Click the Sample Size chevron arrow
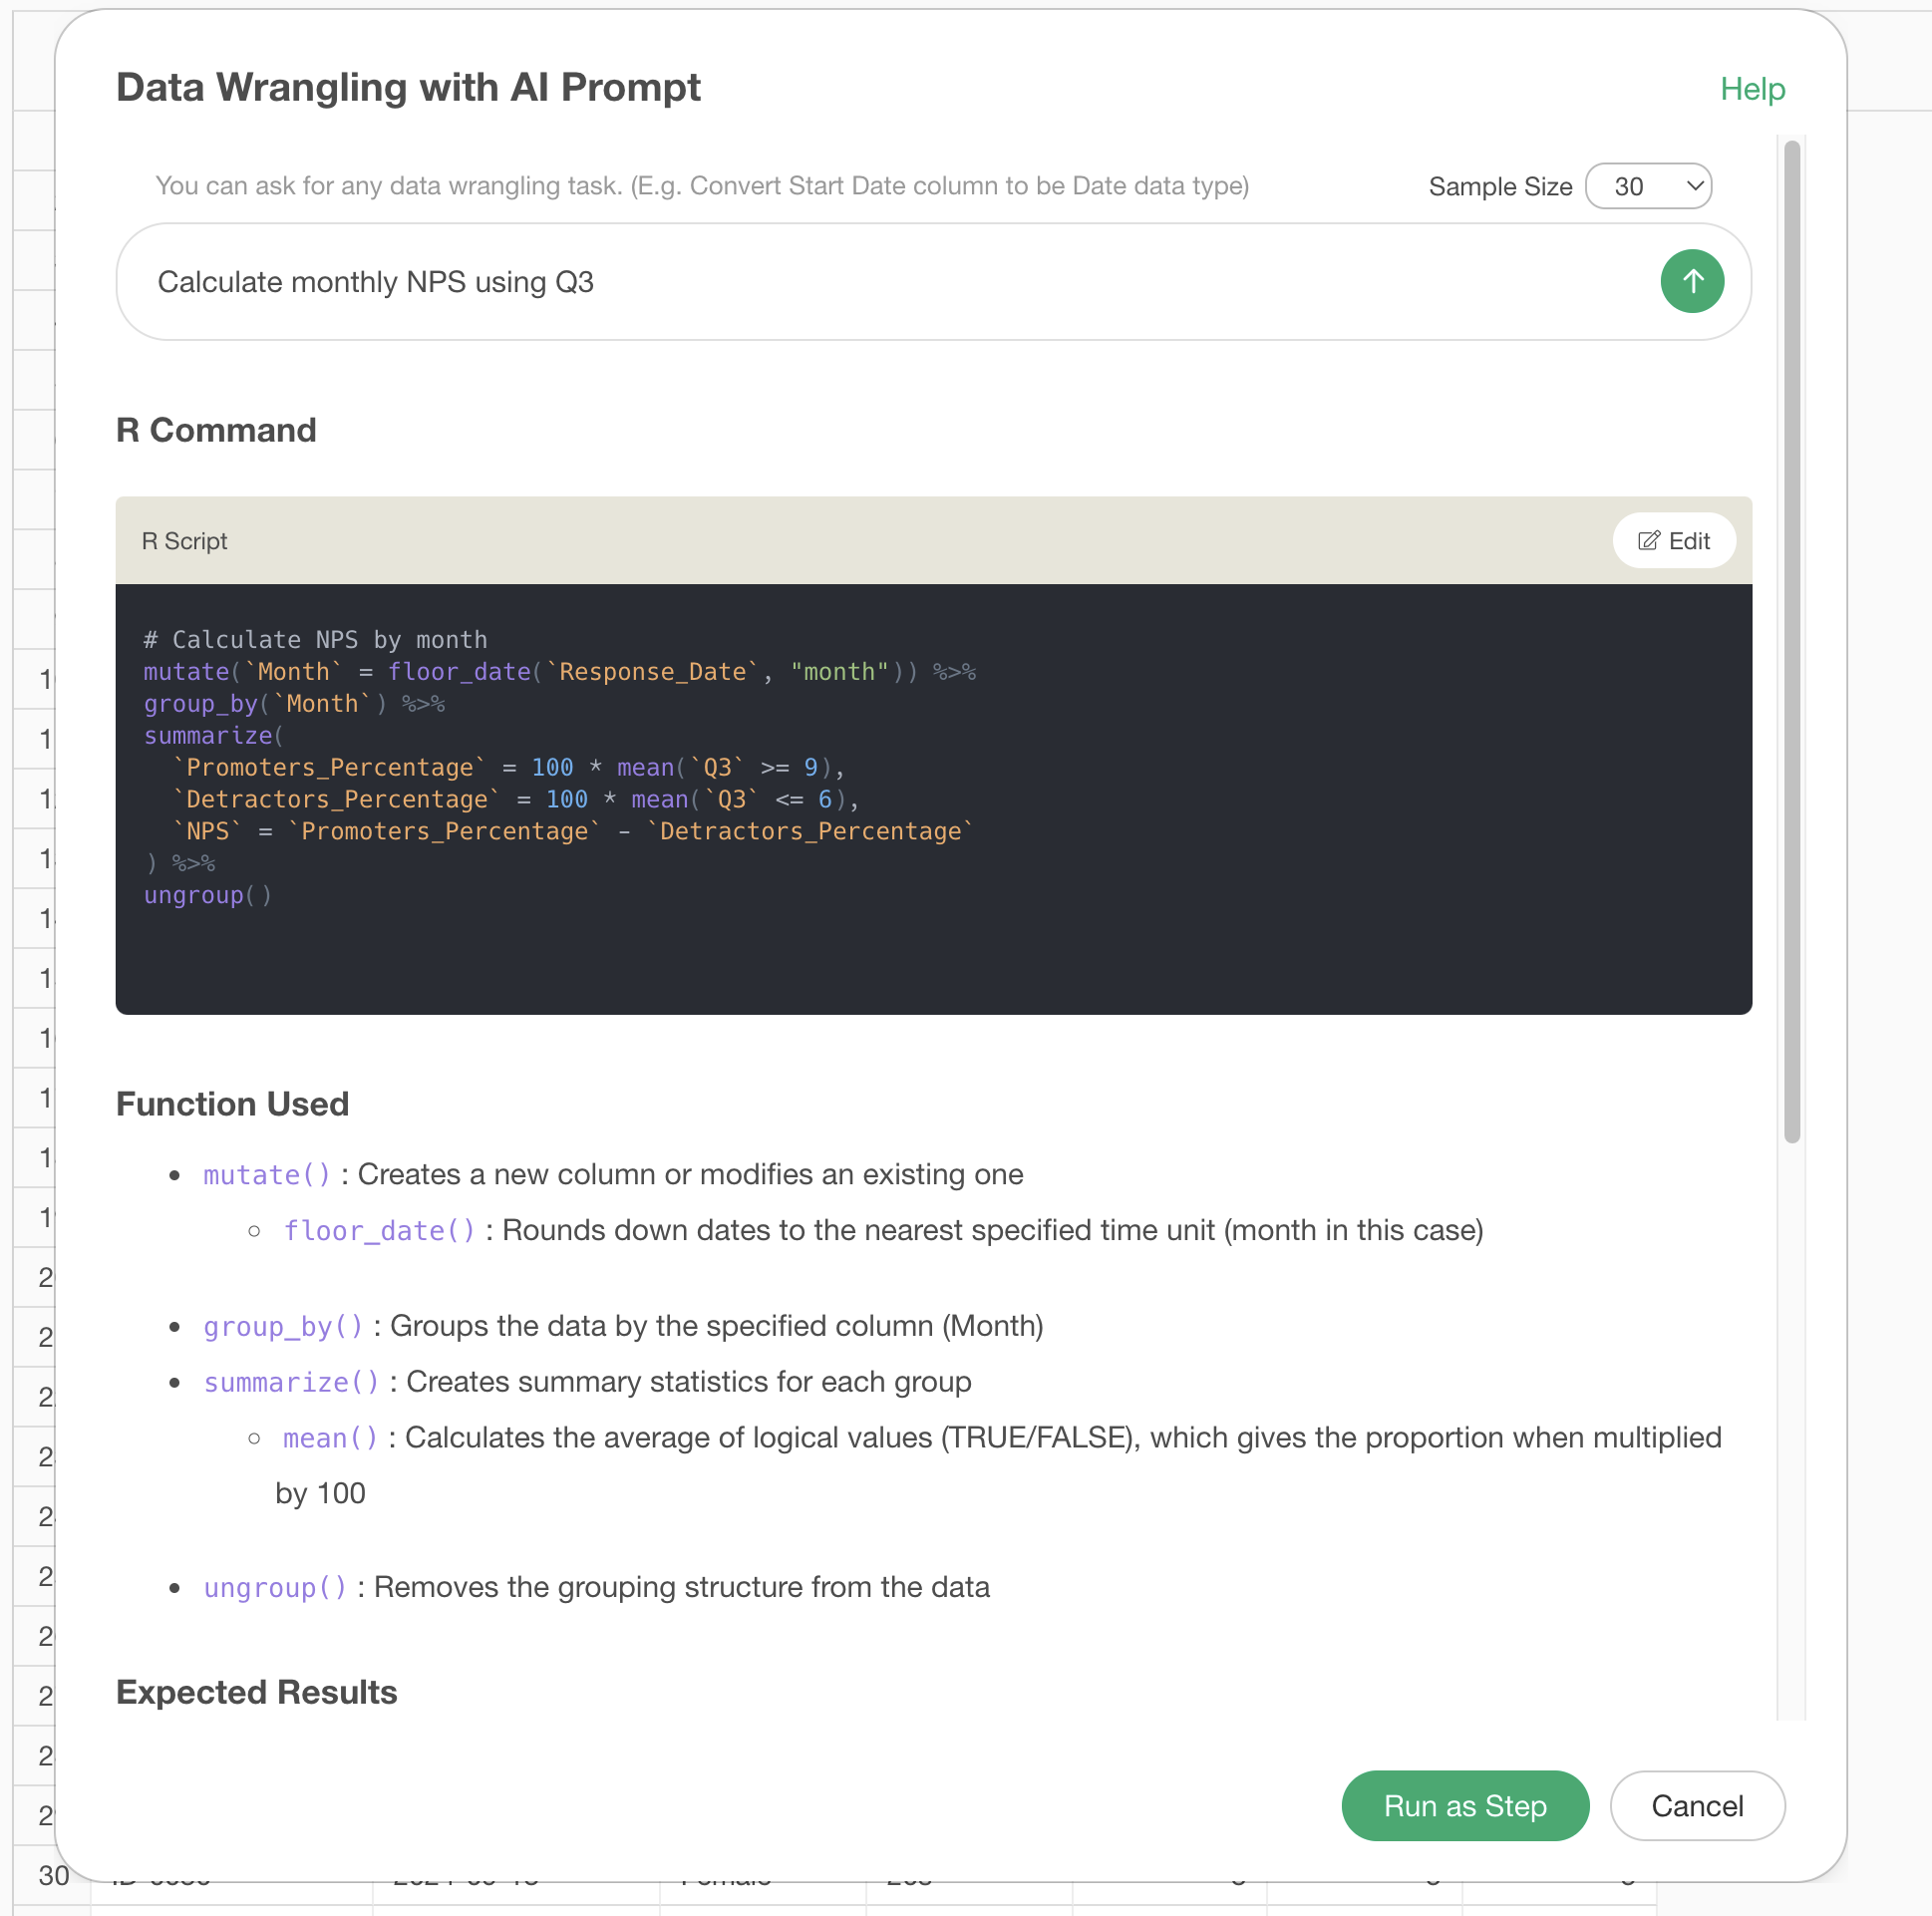The image size is (1932, 1916). [1694, 186]
